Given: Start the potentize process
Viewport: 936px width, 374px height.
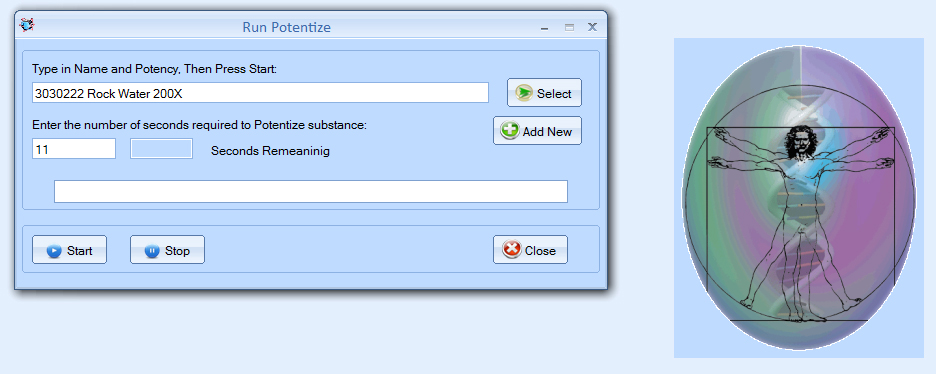Looking at the screenshot, I should [69, 249].
